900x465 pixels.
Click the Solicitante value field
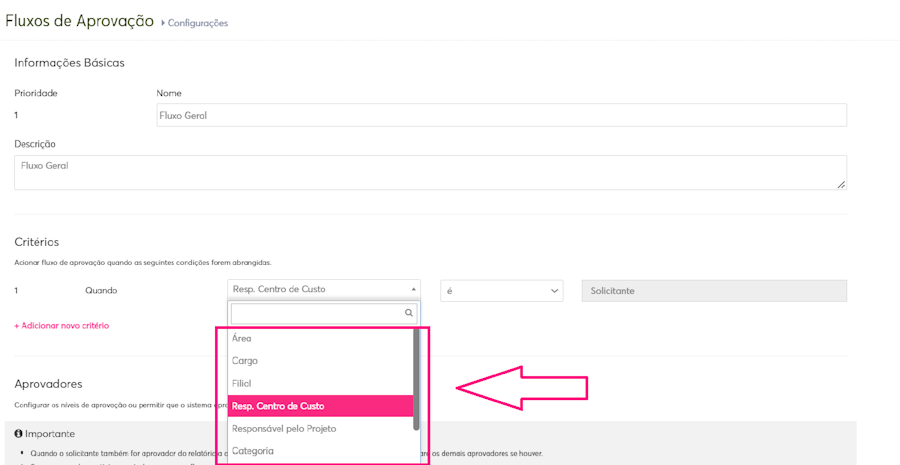(x=714, y=291)
